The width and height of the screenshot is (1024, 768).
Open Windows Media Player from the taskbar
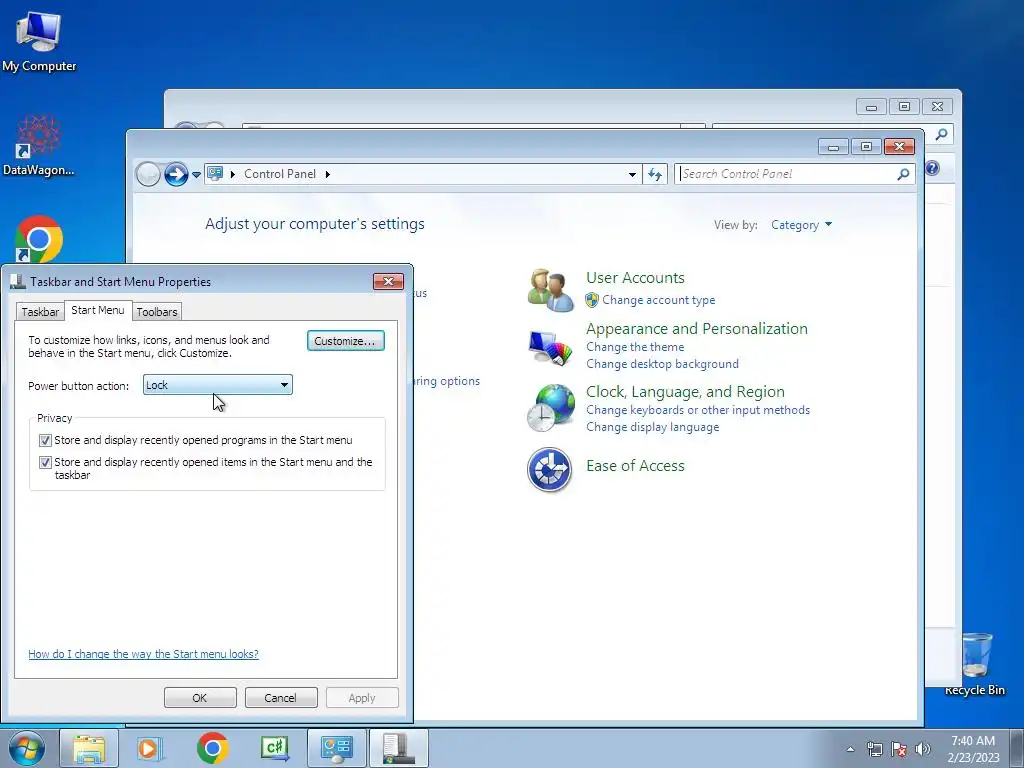point(150,748)
